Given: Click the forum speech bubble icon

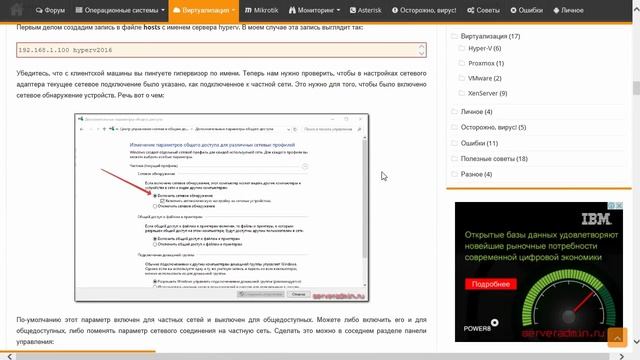Looking at the screenshot, I should 39,10.
